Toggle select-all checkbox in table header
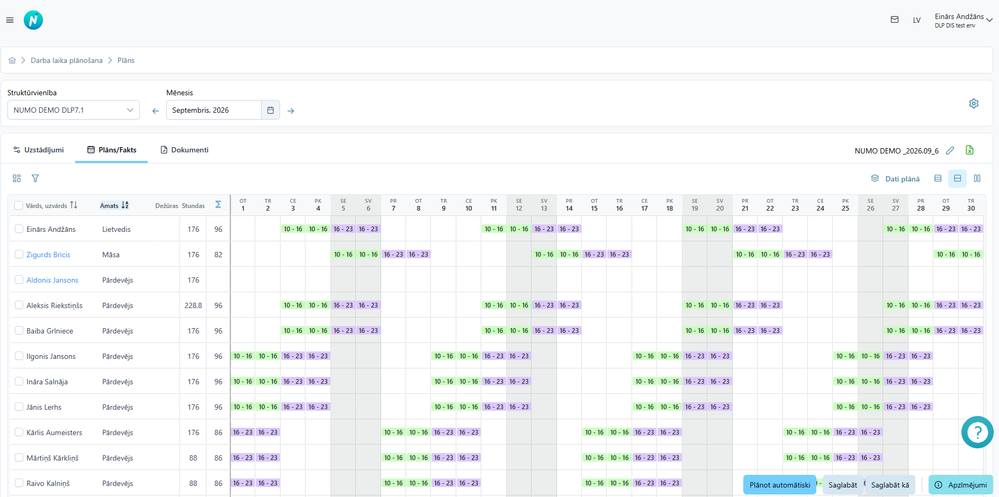999x497 pixels. [x=18, y=205]
